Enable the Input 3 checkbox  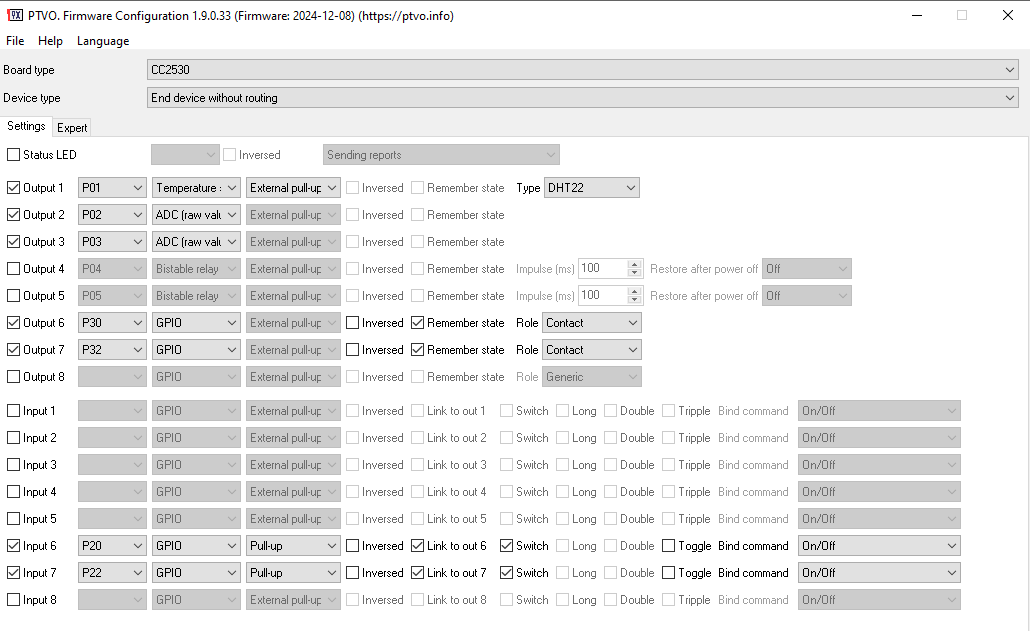coord(13,464)
